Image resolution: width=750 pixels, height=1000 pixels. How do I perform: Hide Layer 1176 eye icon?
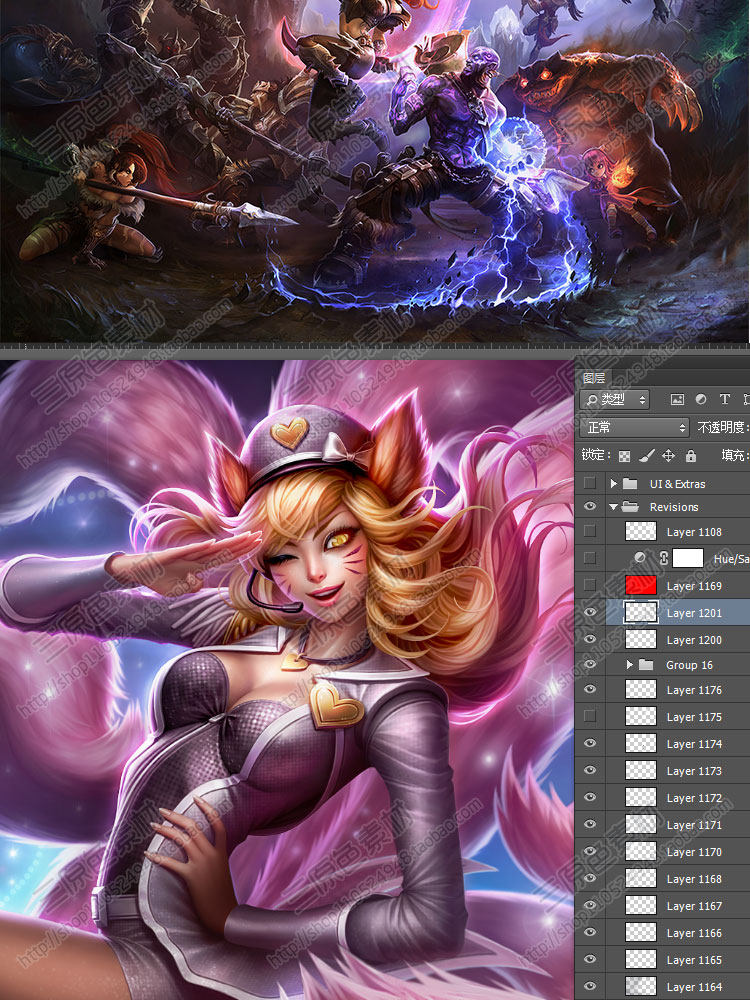(x=590, y=689)
